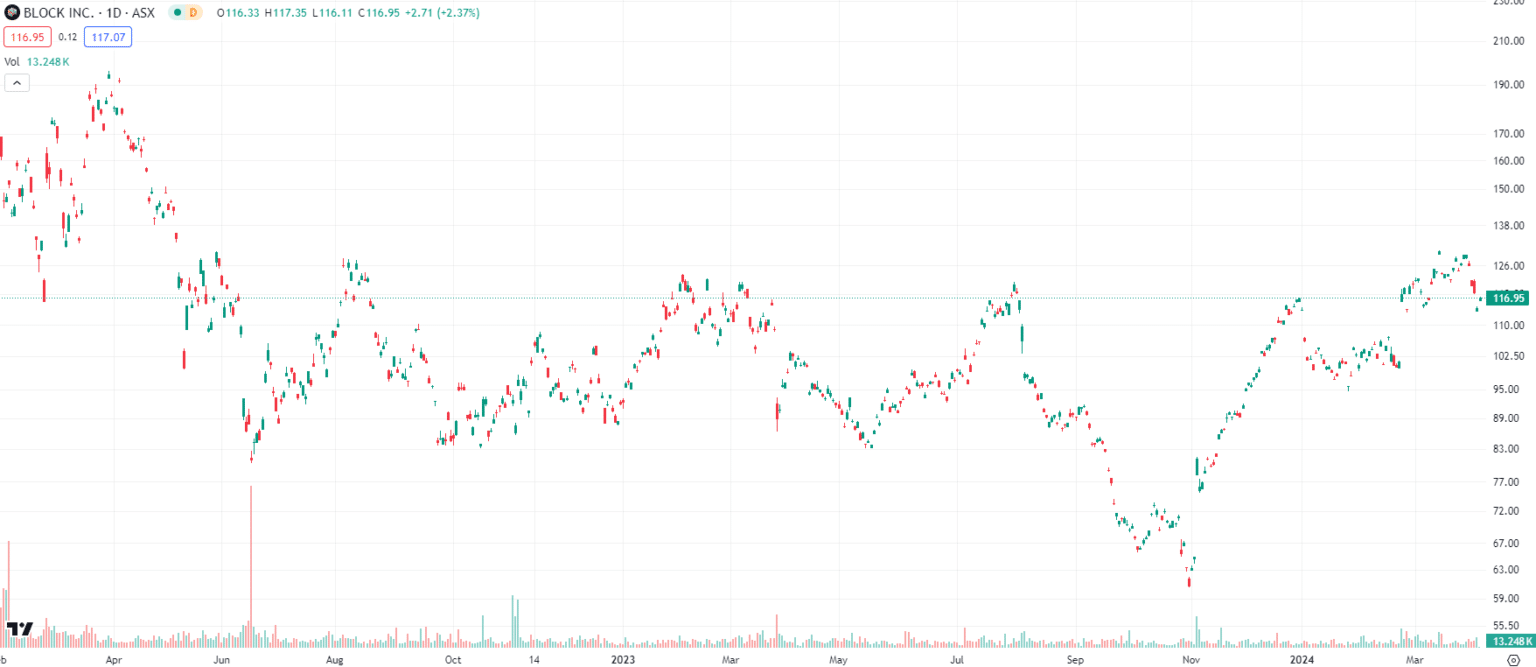The height and width of the screenshot is (667, 1536).
Task: Toggle visibility of the Vol indicator
Action: [10, 61]
